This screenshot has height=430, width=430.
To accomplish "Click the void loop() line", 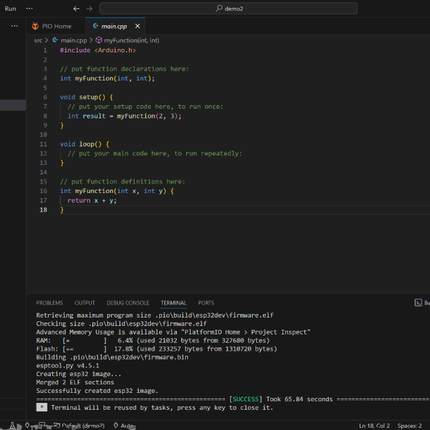I will (85, 144).
